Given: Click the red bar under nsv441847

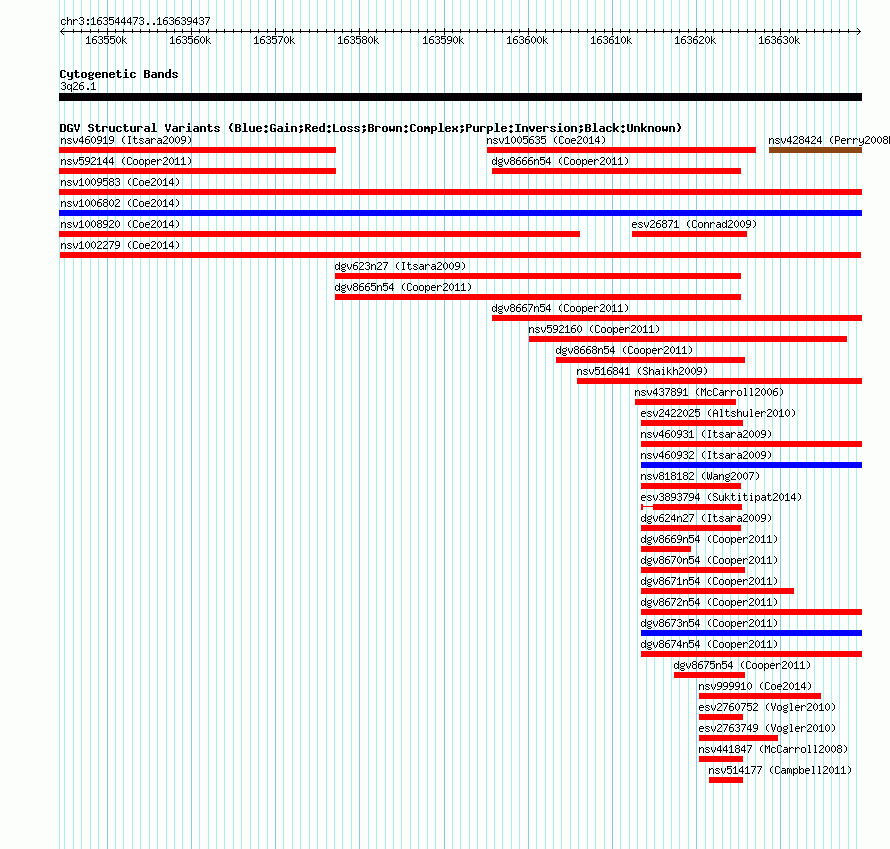Looking at the screenshot, I should click(x=721, y=759).
